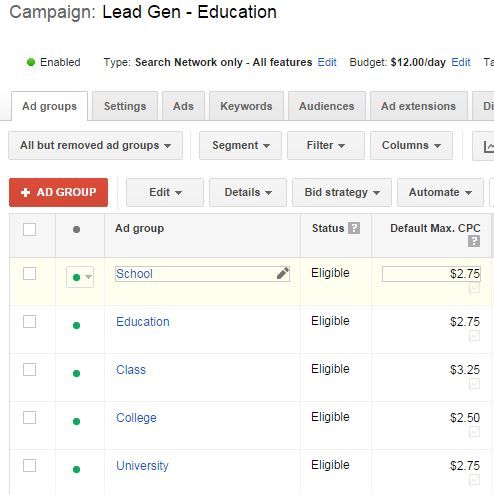Open the Edit dropdown menu in toolbar
This screenshot has height=495, width=494.
tap(165, 192)
